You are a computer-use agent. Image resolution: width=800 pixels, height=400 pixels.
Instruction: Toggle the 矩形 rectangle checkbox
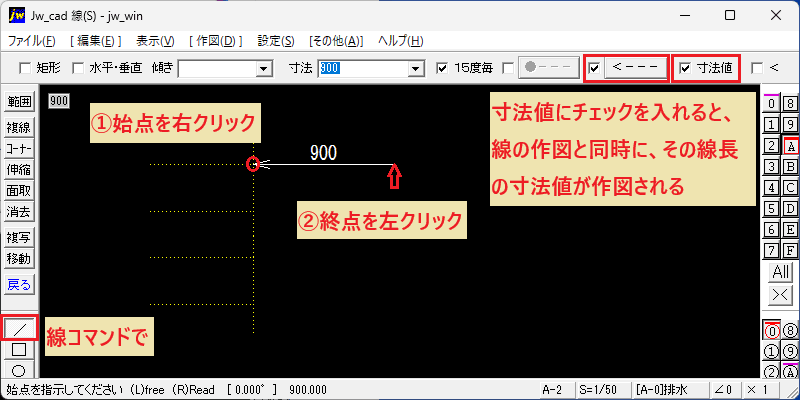[24, 68]
